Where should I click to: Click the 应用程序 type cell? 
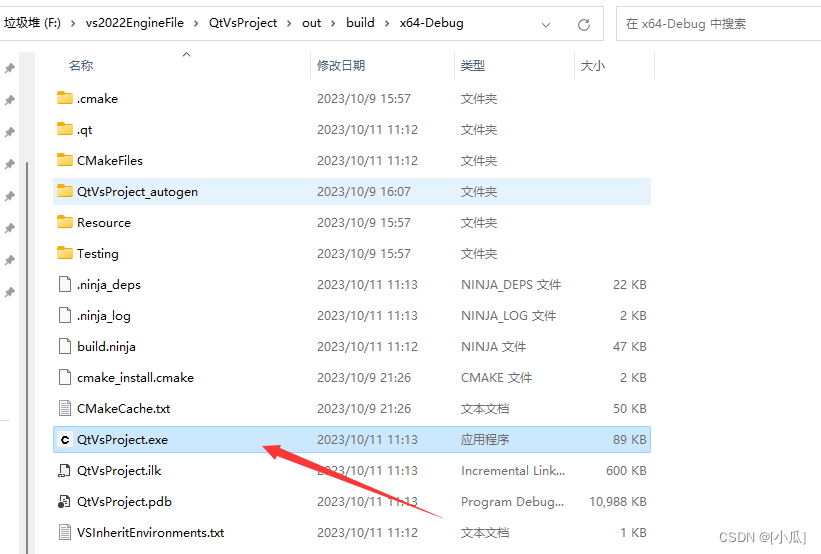point(485,439)
